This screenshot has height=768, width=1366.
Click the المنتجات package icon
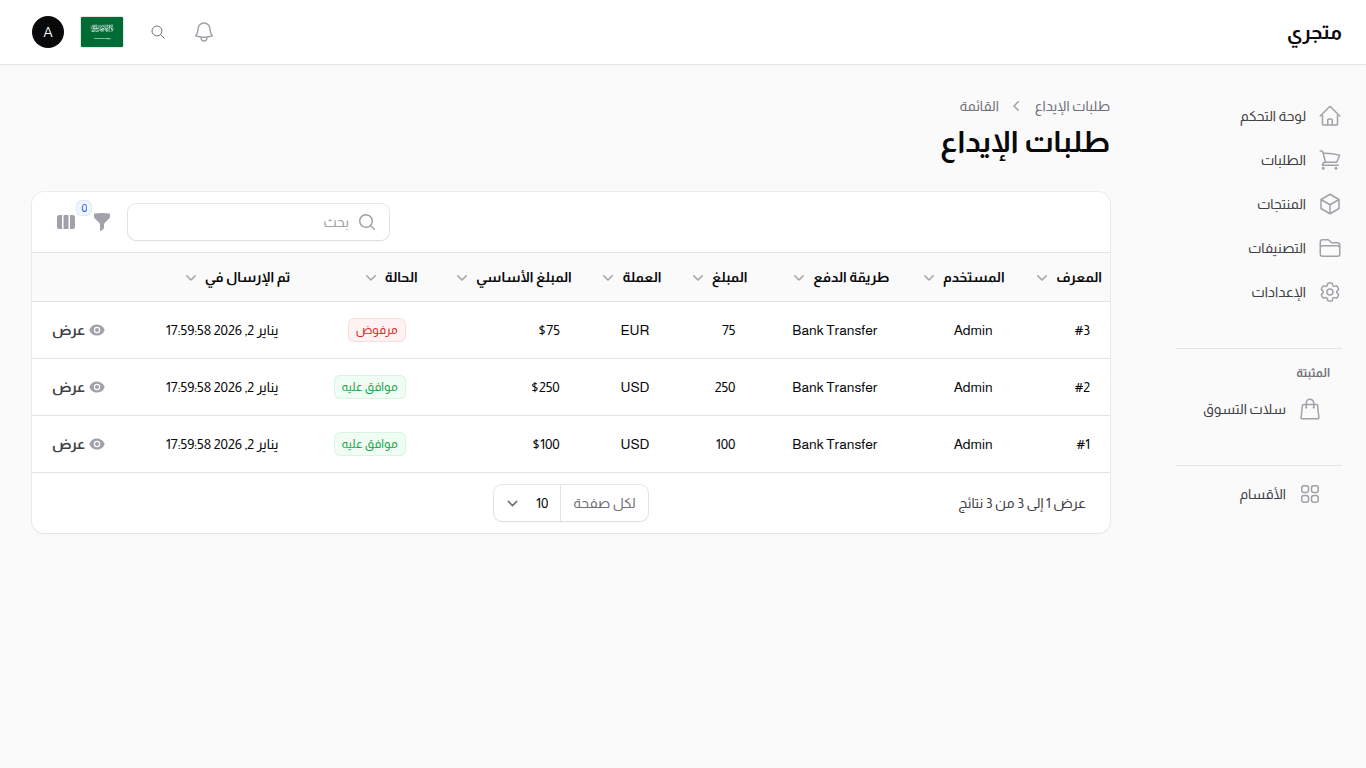(1330, 203)
